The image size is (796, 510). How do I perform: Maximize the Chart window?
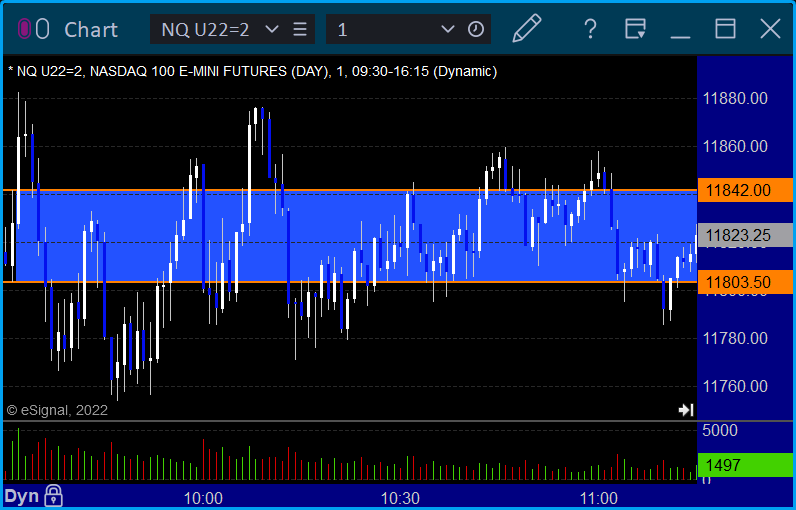click(x=725, y=28)
